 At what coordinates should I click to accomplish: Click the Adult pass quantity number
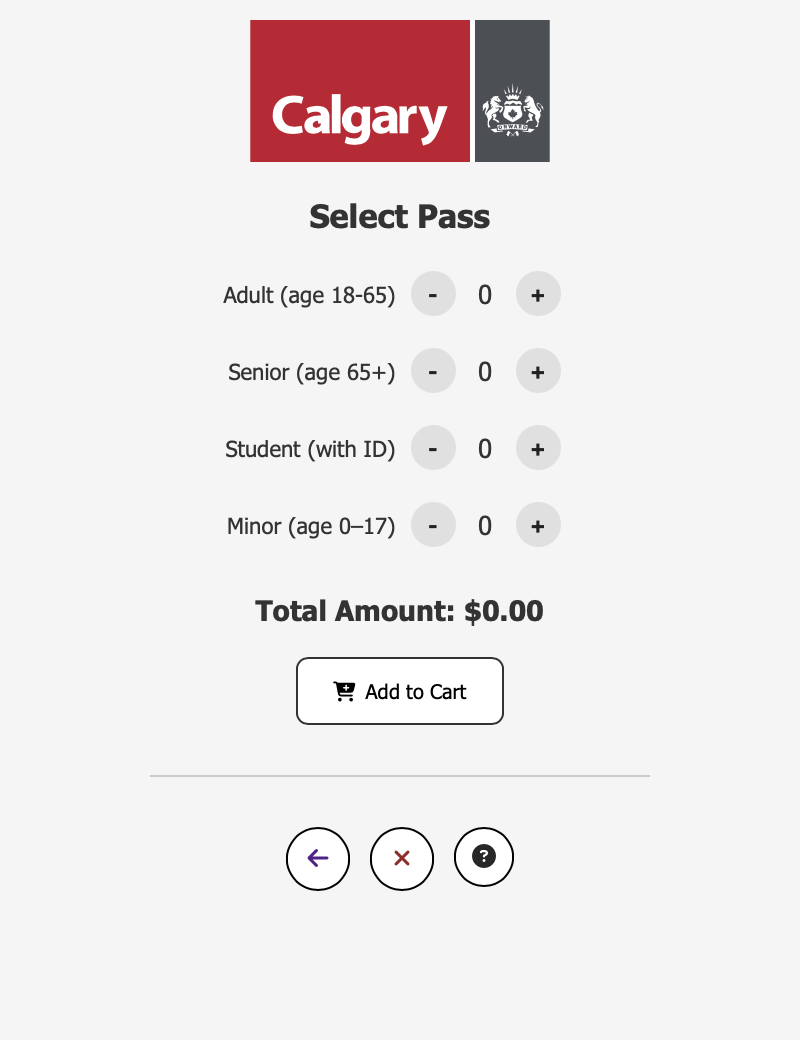[485, 295]
